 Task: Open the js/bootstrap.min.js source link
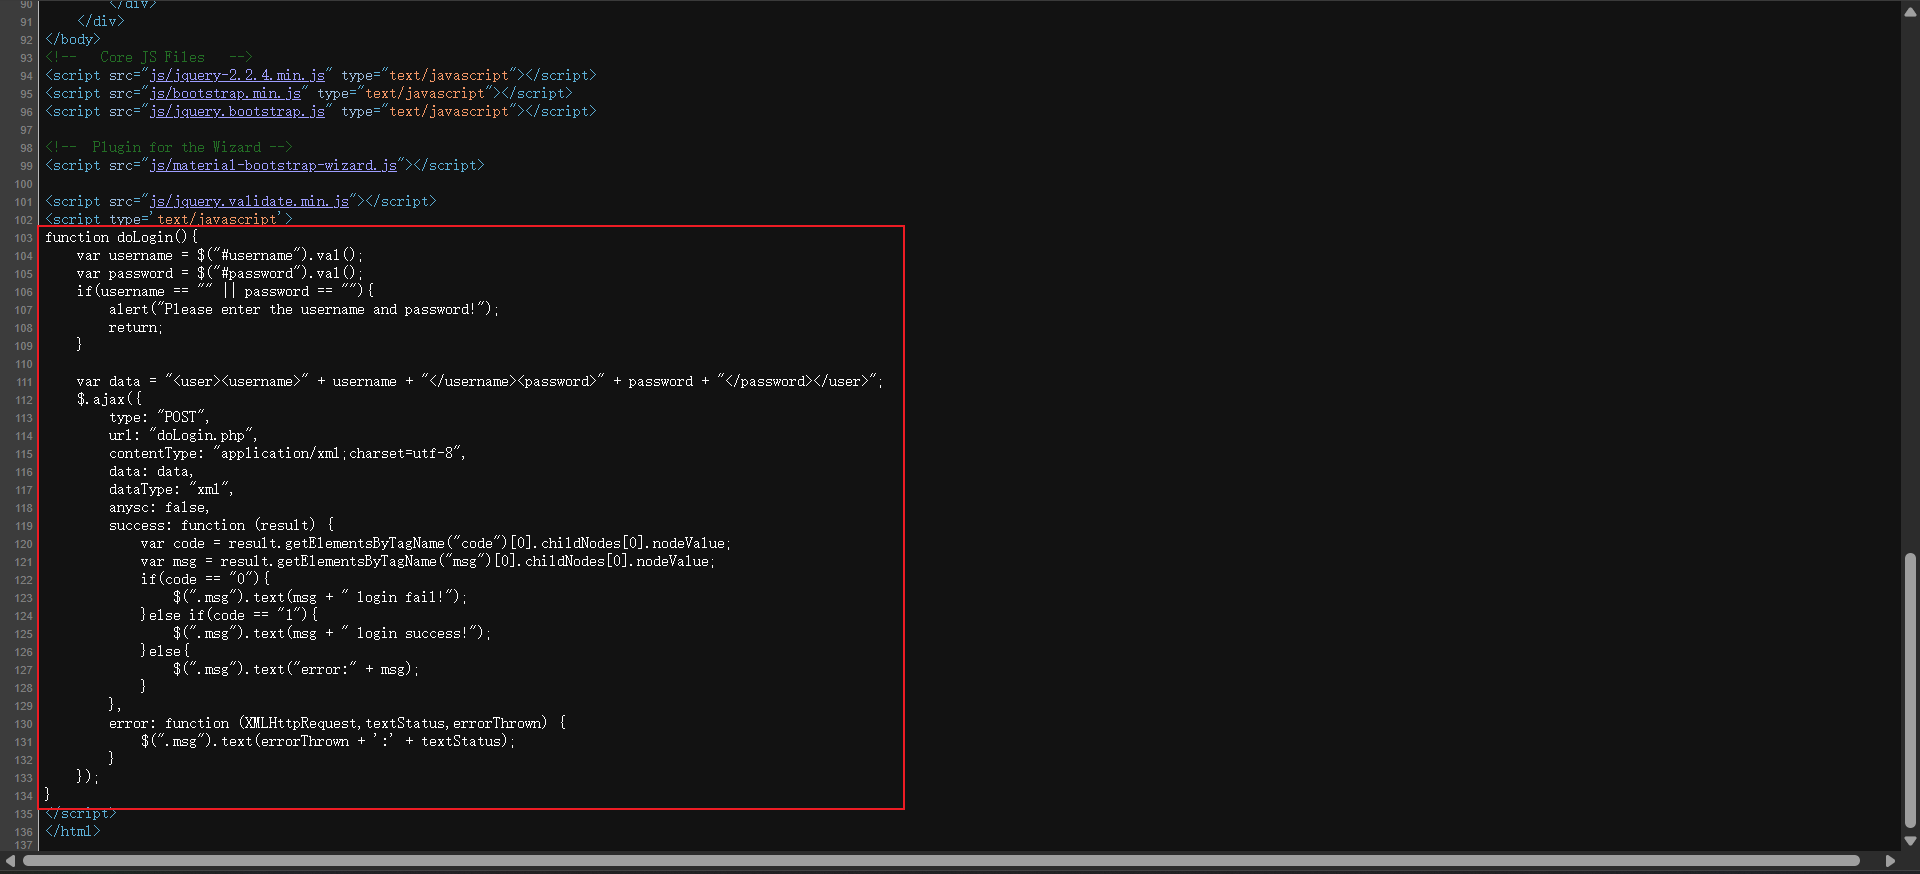tap(225, 93)
